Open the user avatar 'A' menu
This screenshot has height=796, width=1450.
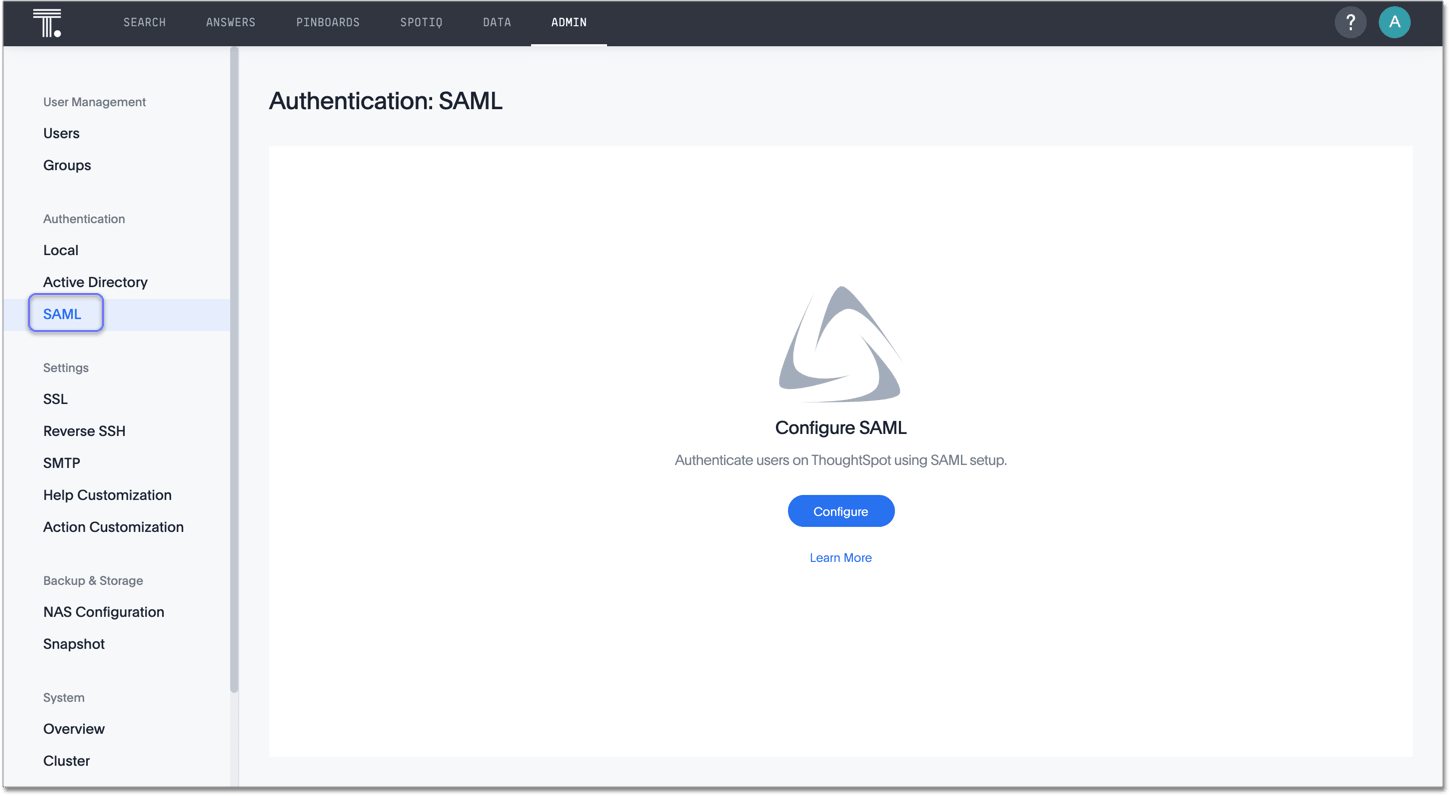[x=1394, y=22]
